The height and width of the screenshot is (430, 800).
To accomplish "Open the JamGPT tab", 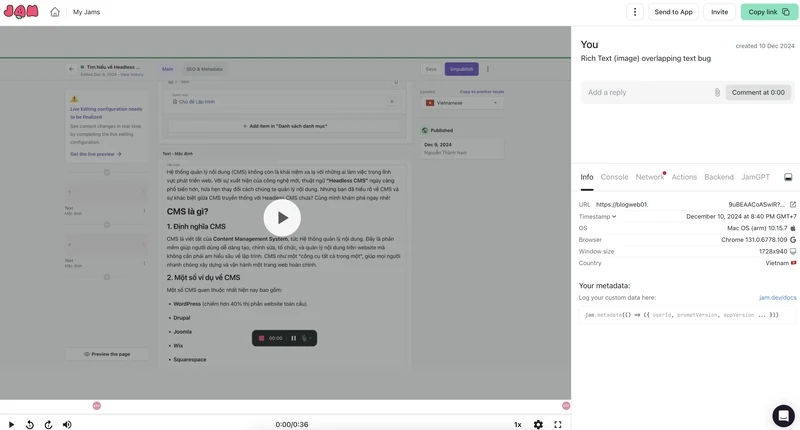I will 755,177.
